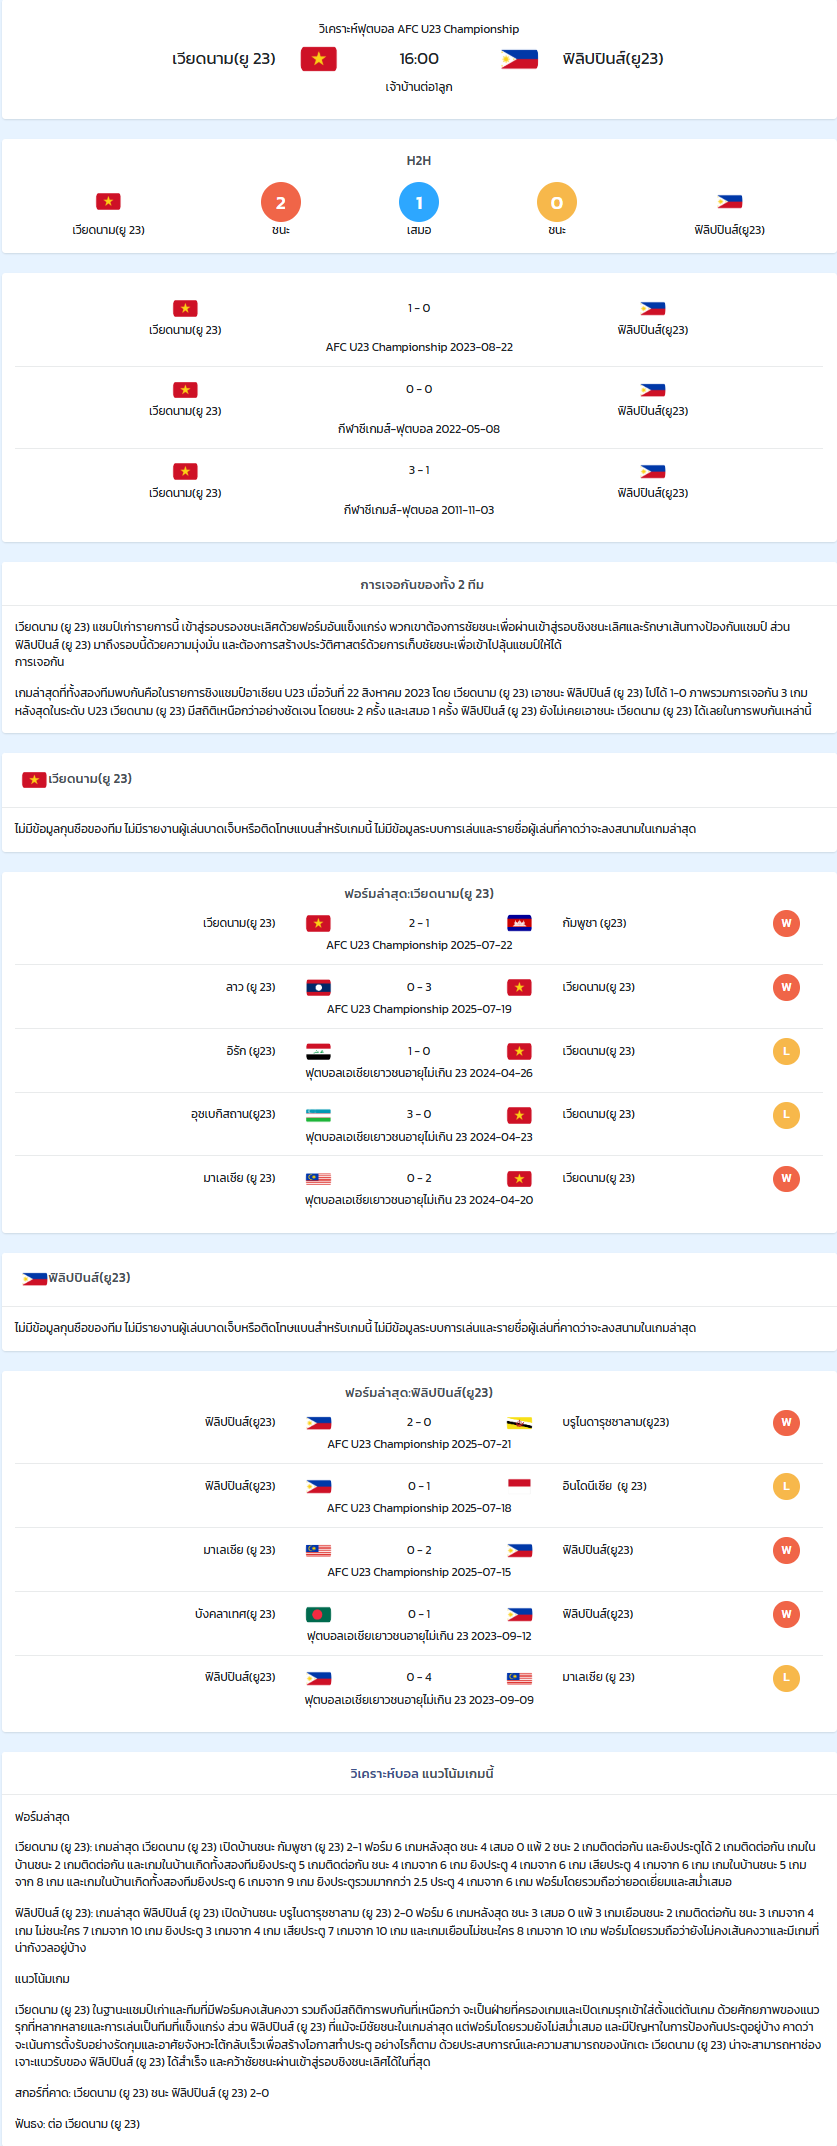837x2146 pixels.
Task: Click the 16:00 kickoff time
Action: click(419, 59)
